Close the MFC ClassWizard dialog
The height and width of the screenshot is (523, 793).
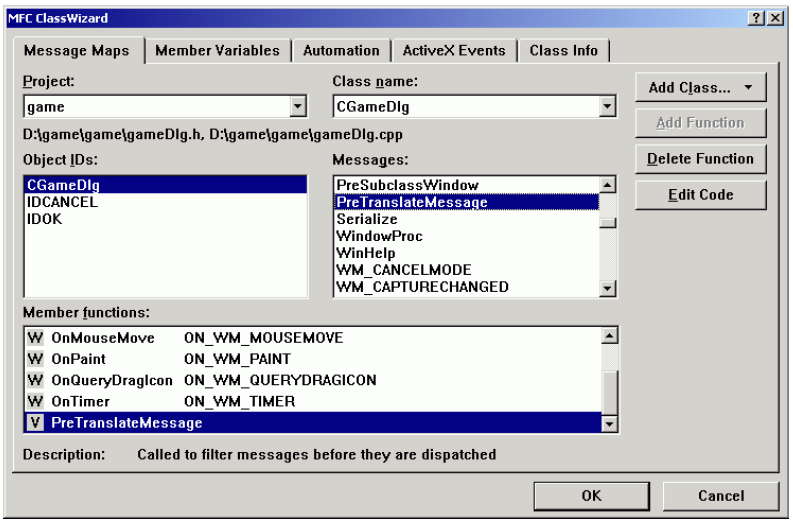click(775, 18)
